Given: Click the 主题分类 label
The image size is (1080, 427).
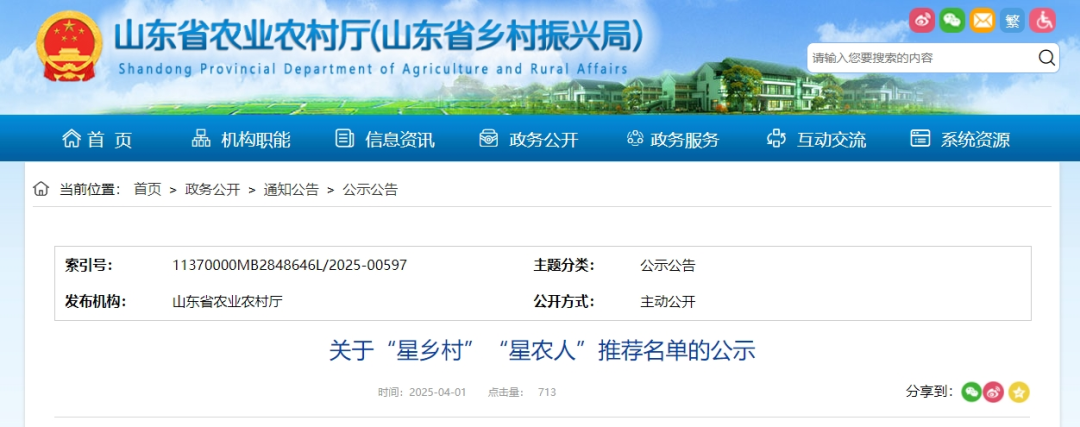Looking at the screenshot, I should tap(563, 265).
